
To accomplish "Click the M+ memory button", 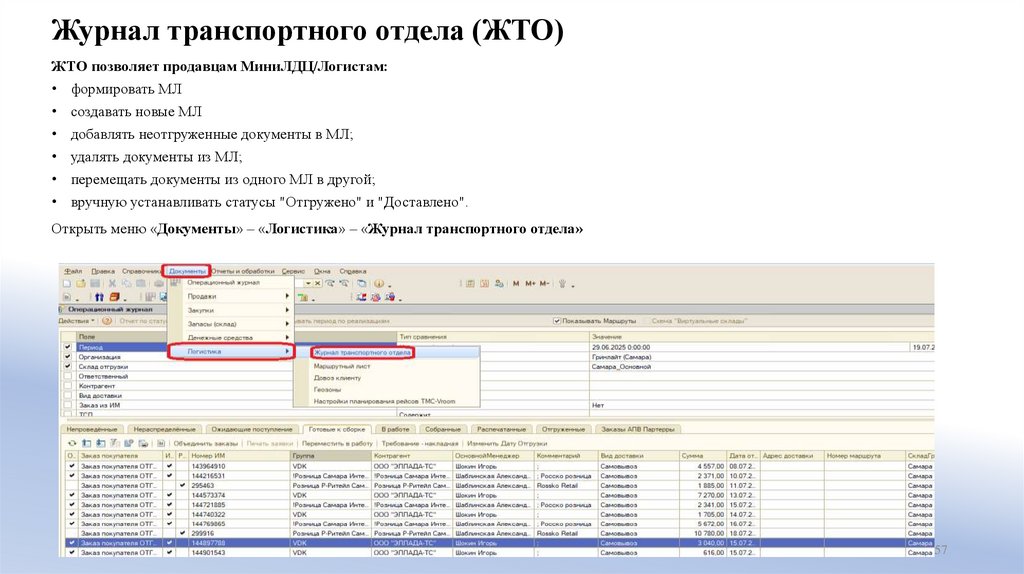I will coord(530,283).
